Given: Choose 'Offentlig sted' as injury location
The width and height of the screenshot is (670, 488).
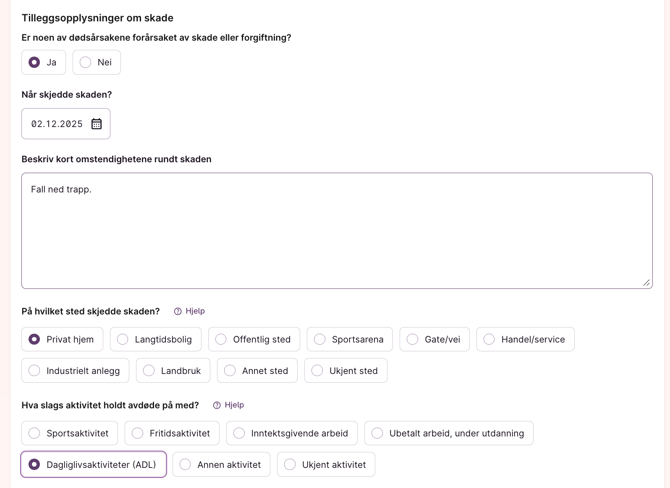Looking at the screenshot, I should point(221,340).
